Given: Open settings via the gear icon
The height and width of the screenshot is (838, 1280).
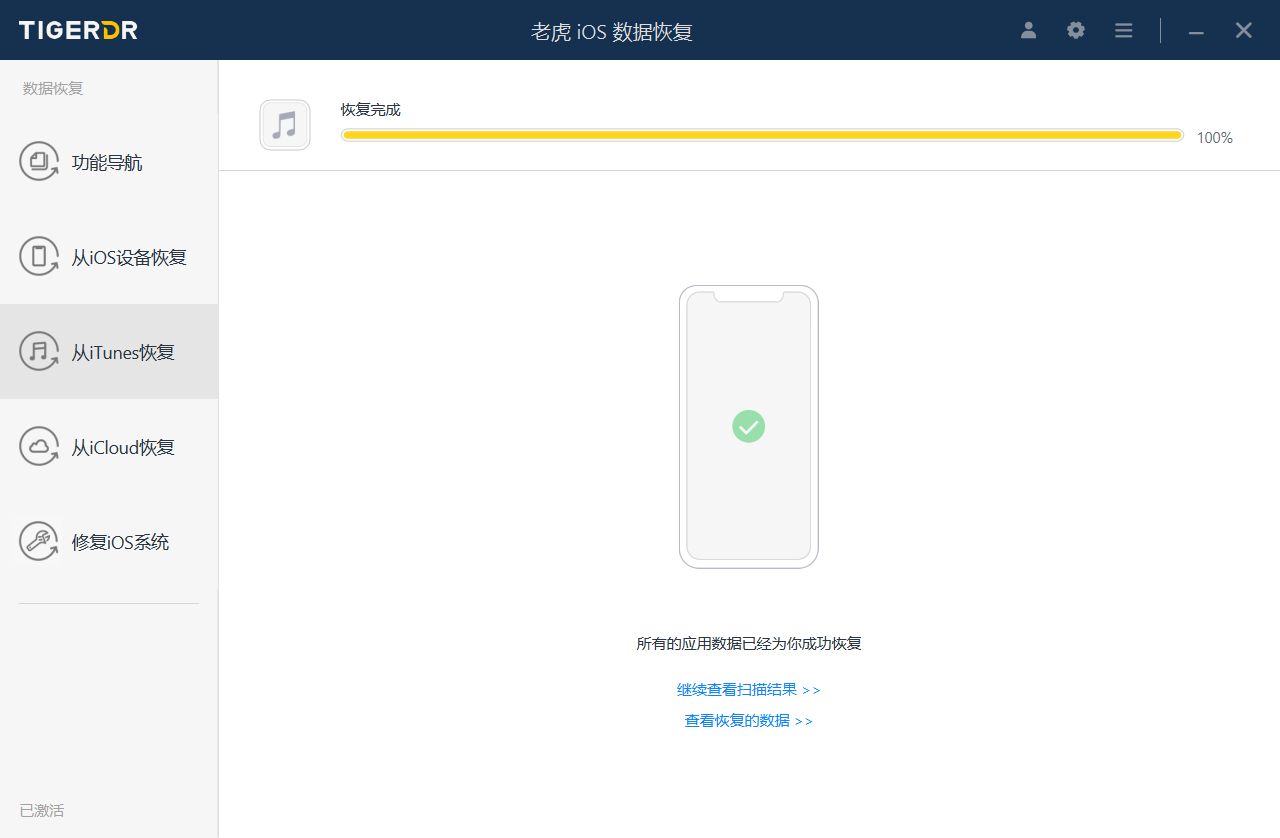Looking at the screenshot, I should (x=1076, y=30).
